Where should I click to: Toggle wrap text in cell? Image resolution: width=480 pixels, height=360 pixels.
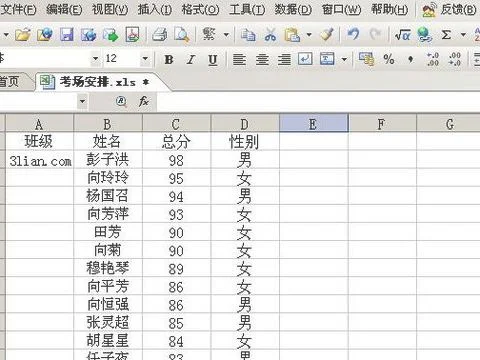click(x=305, y=59)
